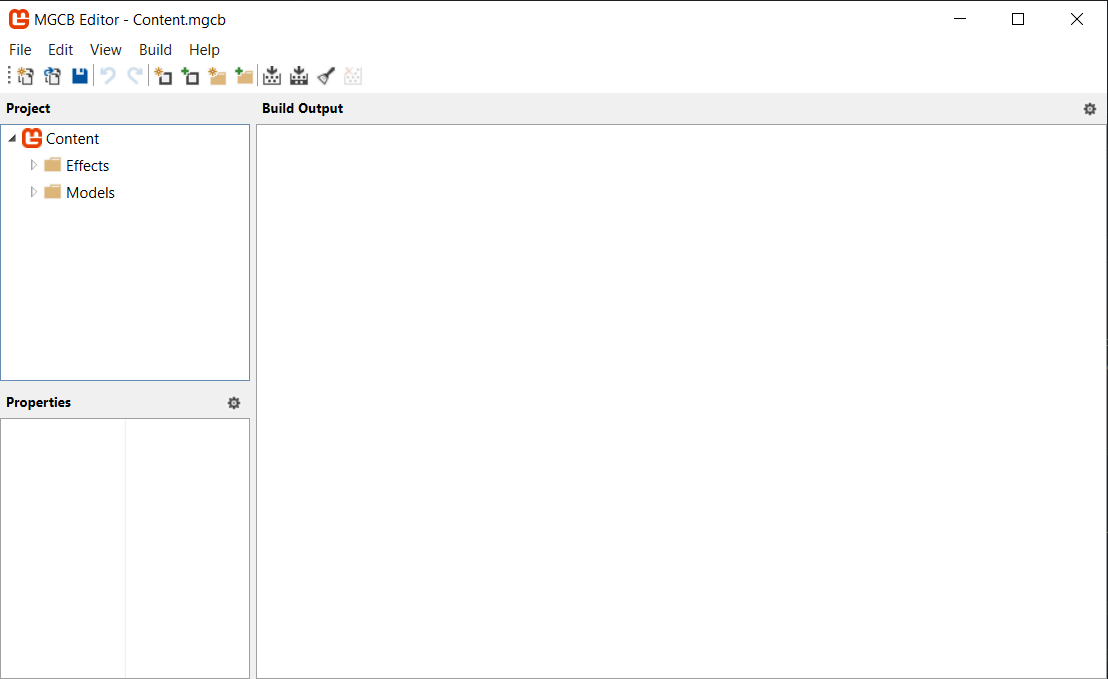Click the New Project toolbar icon
The height and width of the screenshot is (679, 1108).
pos(25,76)
